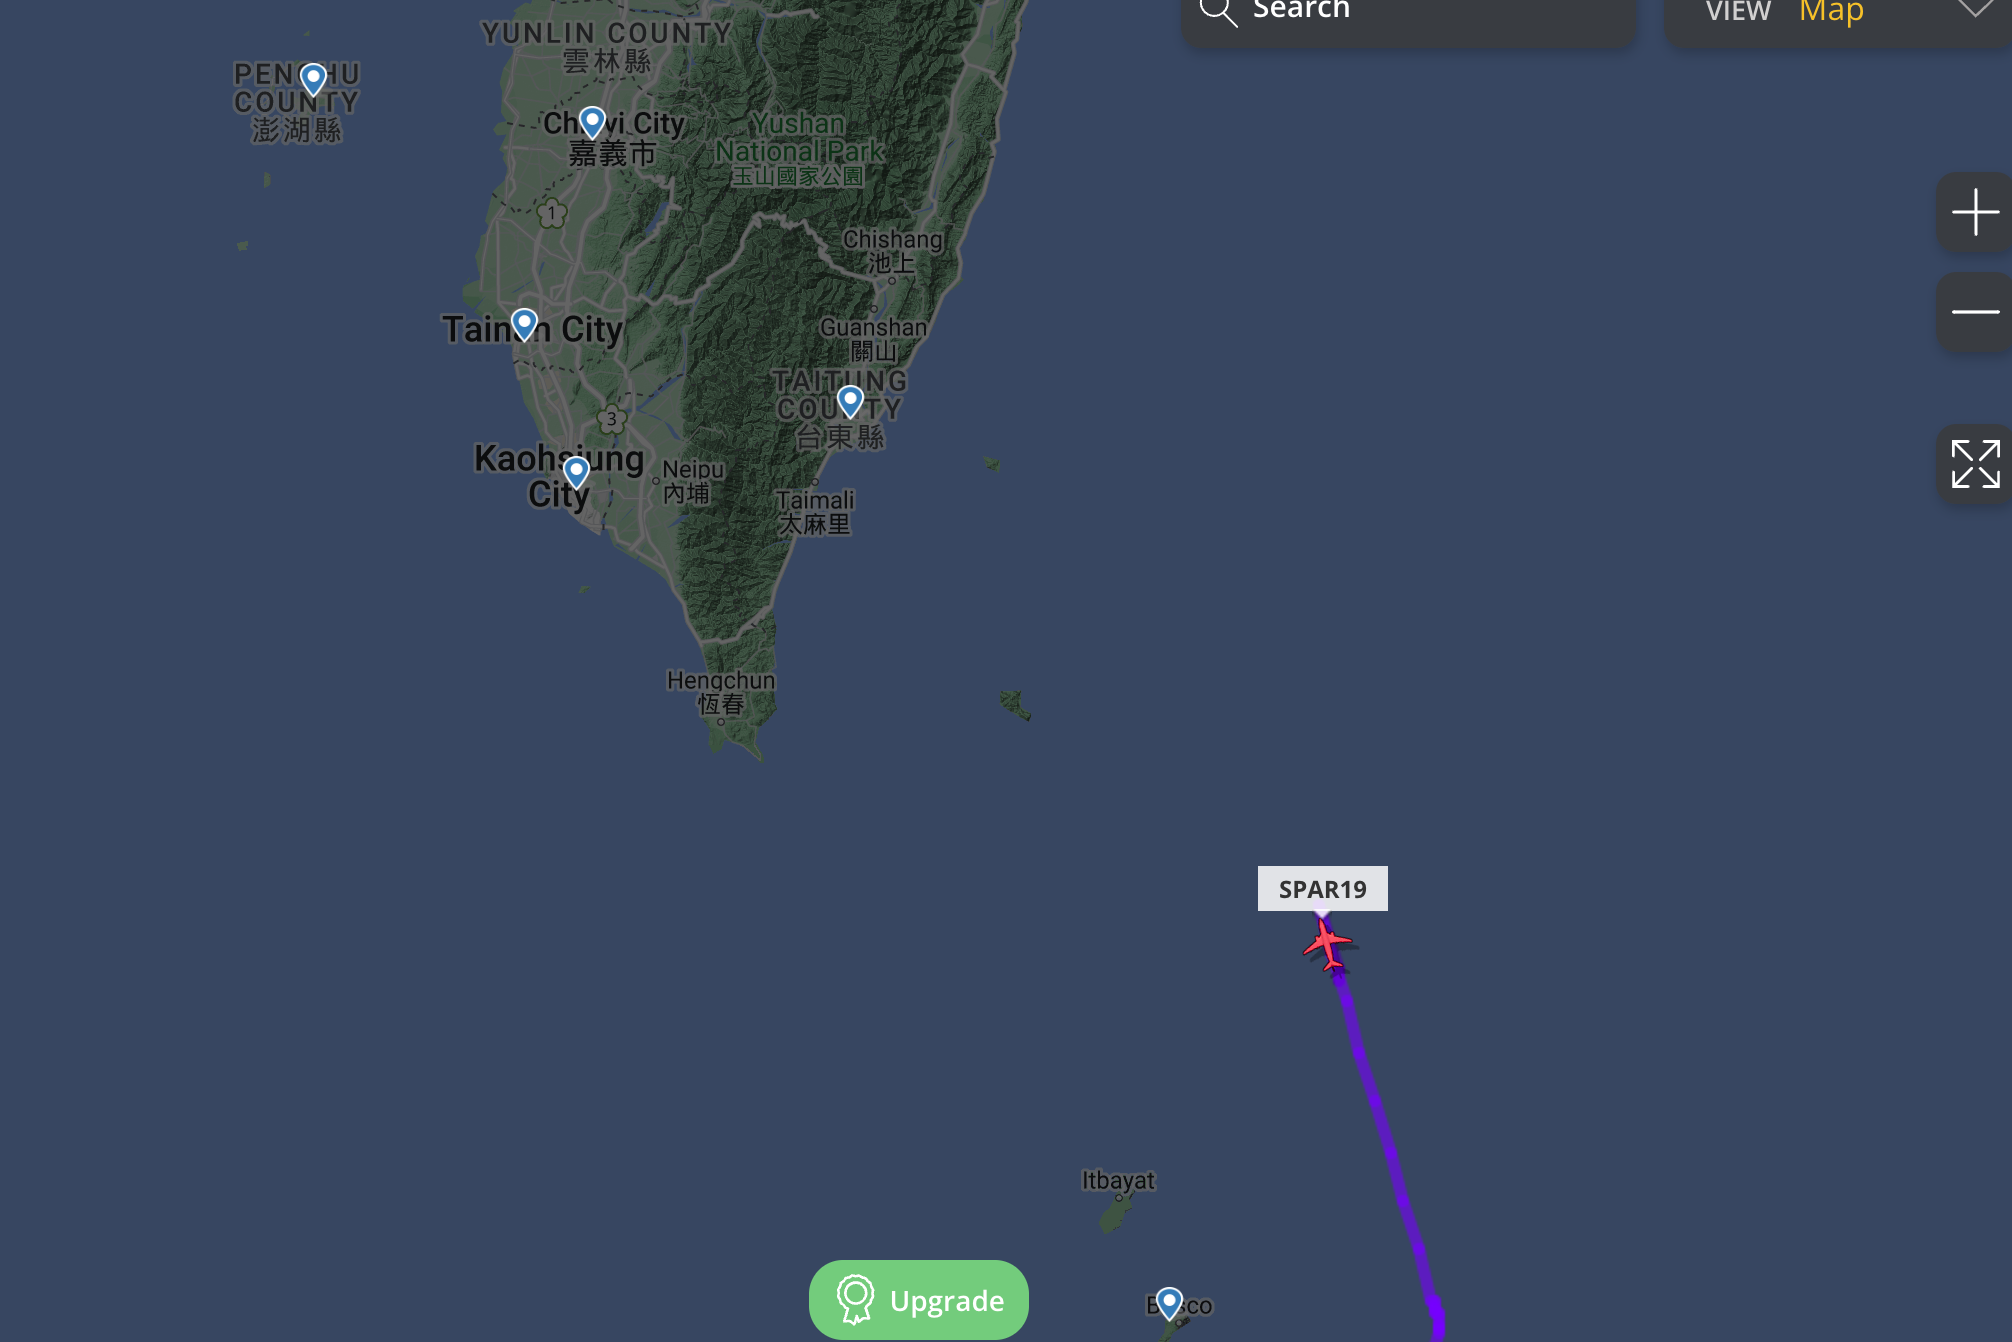Click the airport pin at Penghu County

click(x=313, y=79)
